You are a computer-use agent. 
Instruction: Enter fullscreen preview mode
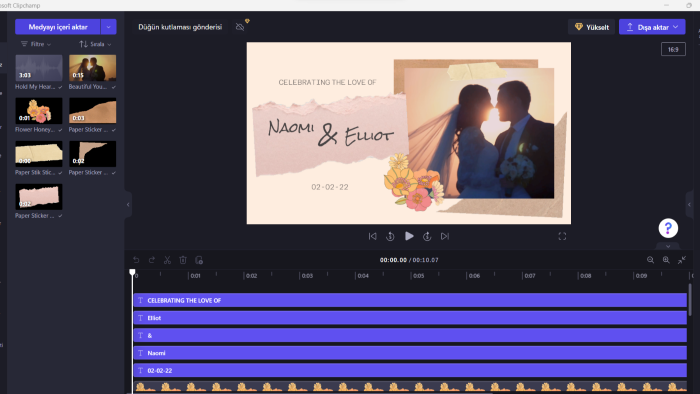(x=562, y=236)
